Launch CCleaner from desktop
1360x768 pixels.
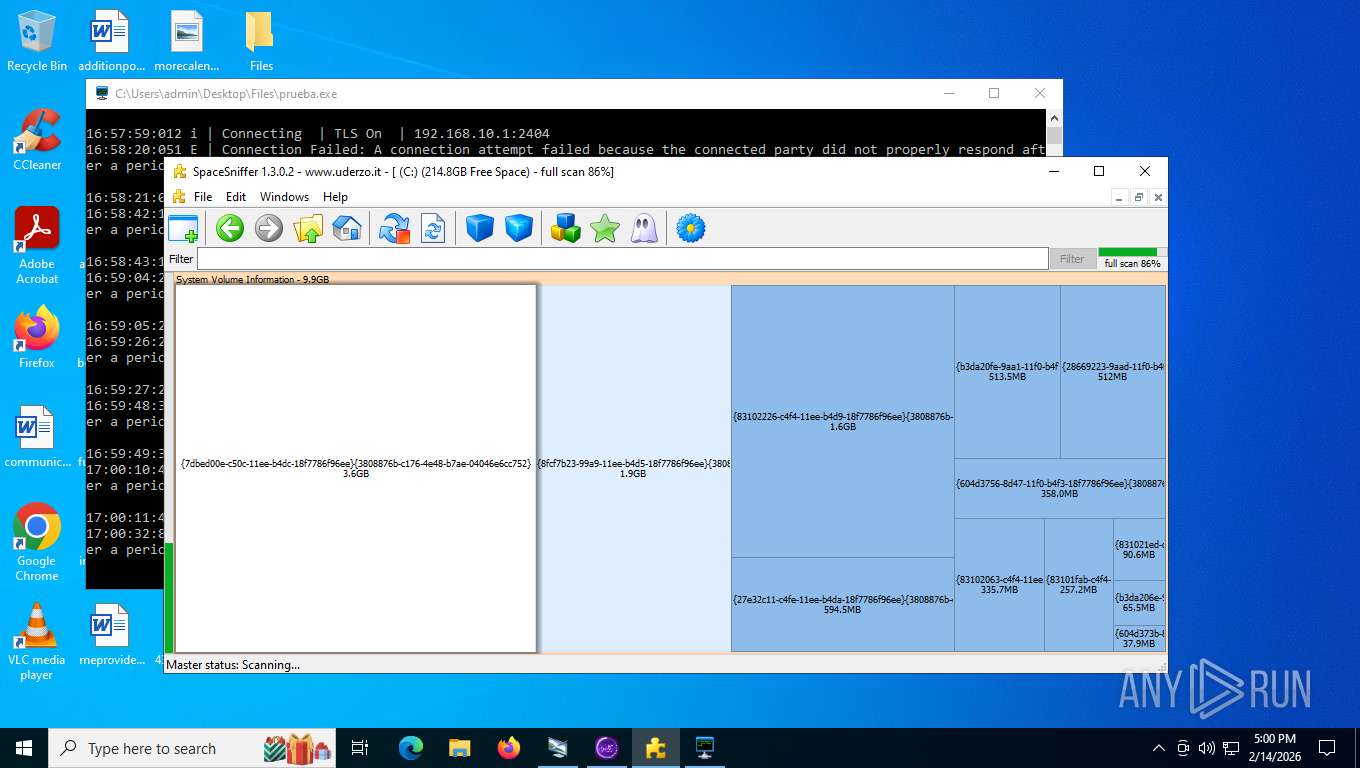[37, 140]
